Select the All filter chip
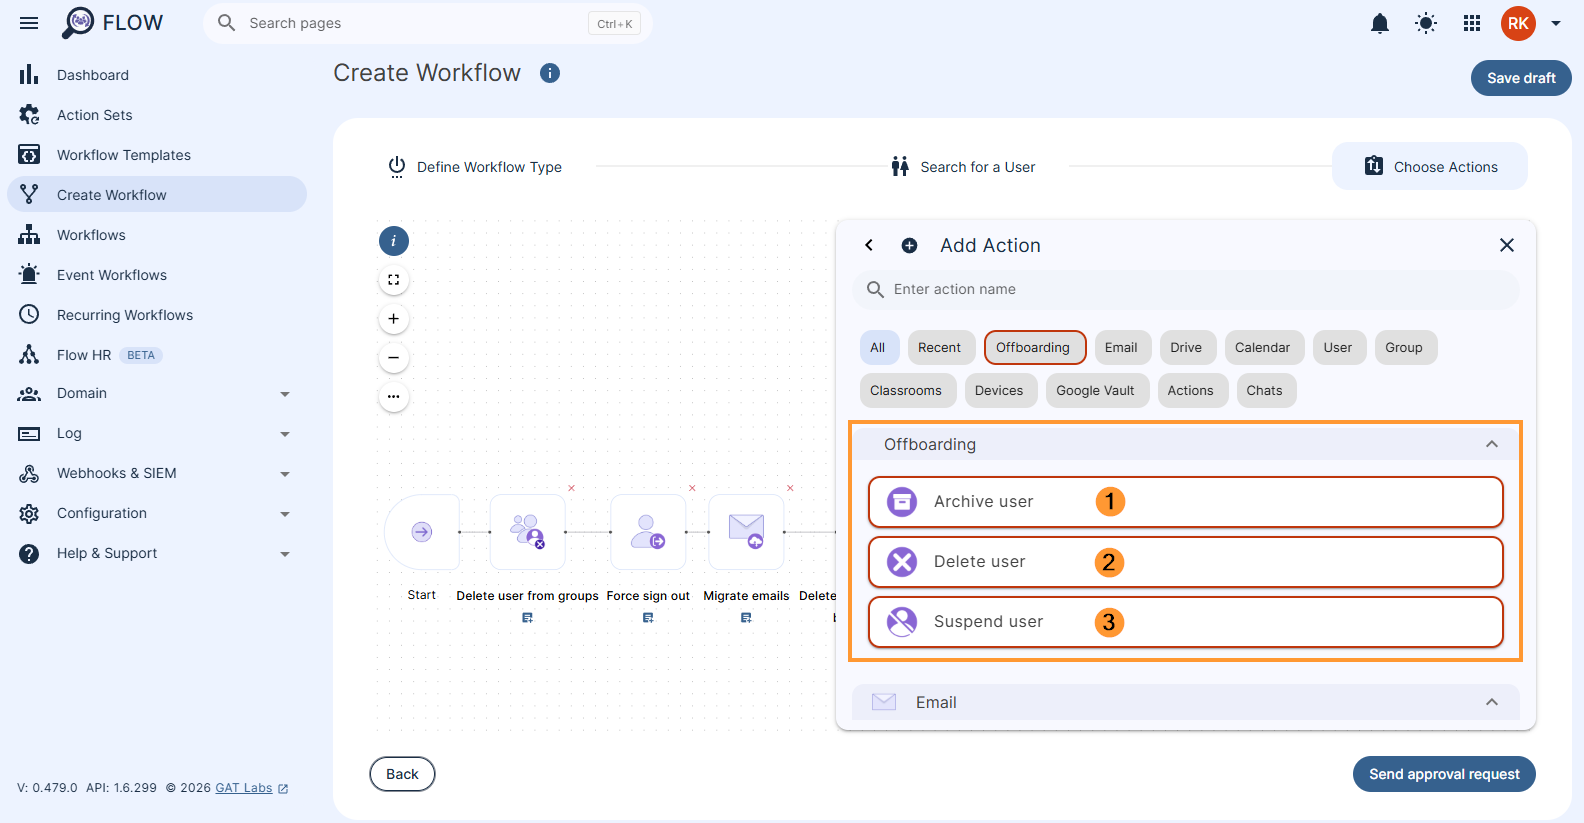Screen dimensions: 1584x823 [x=878, y=348]
